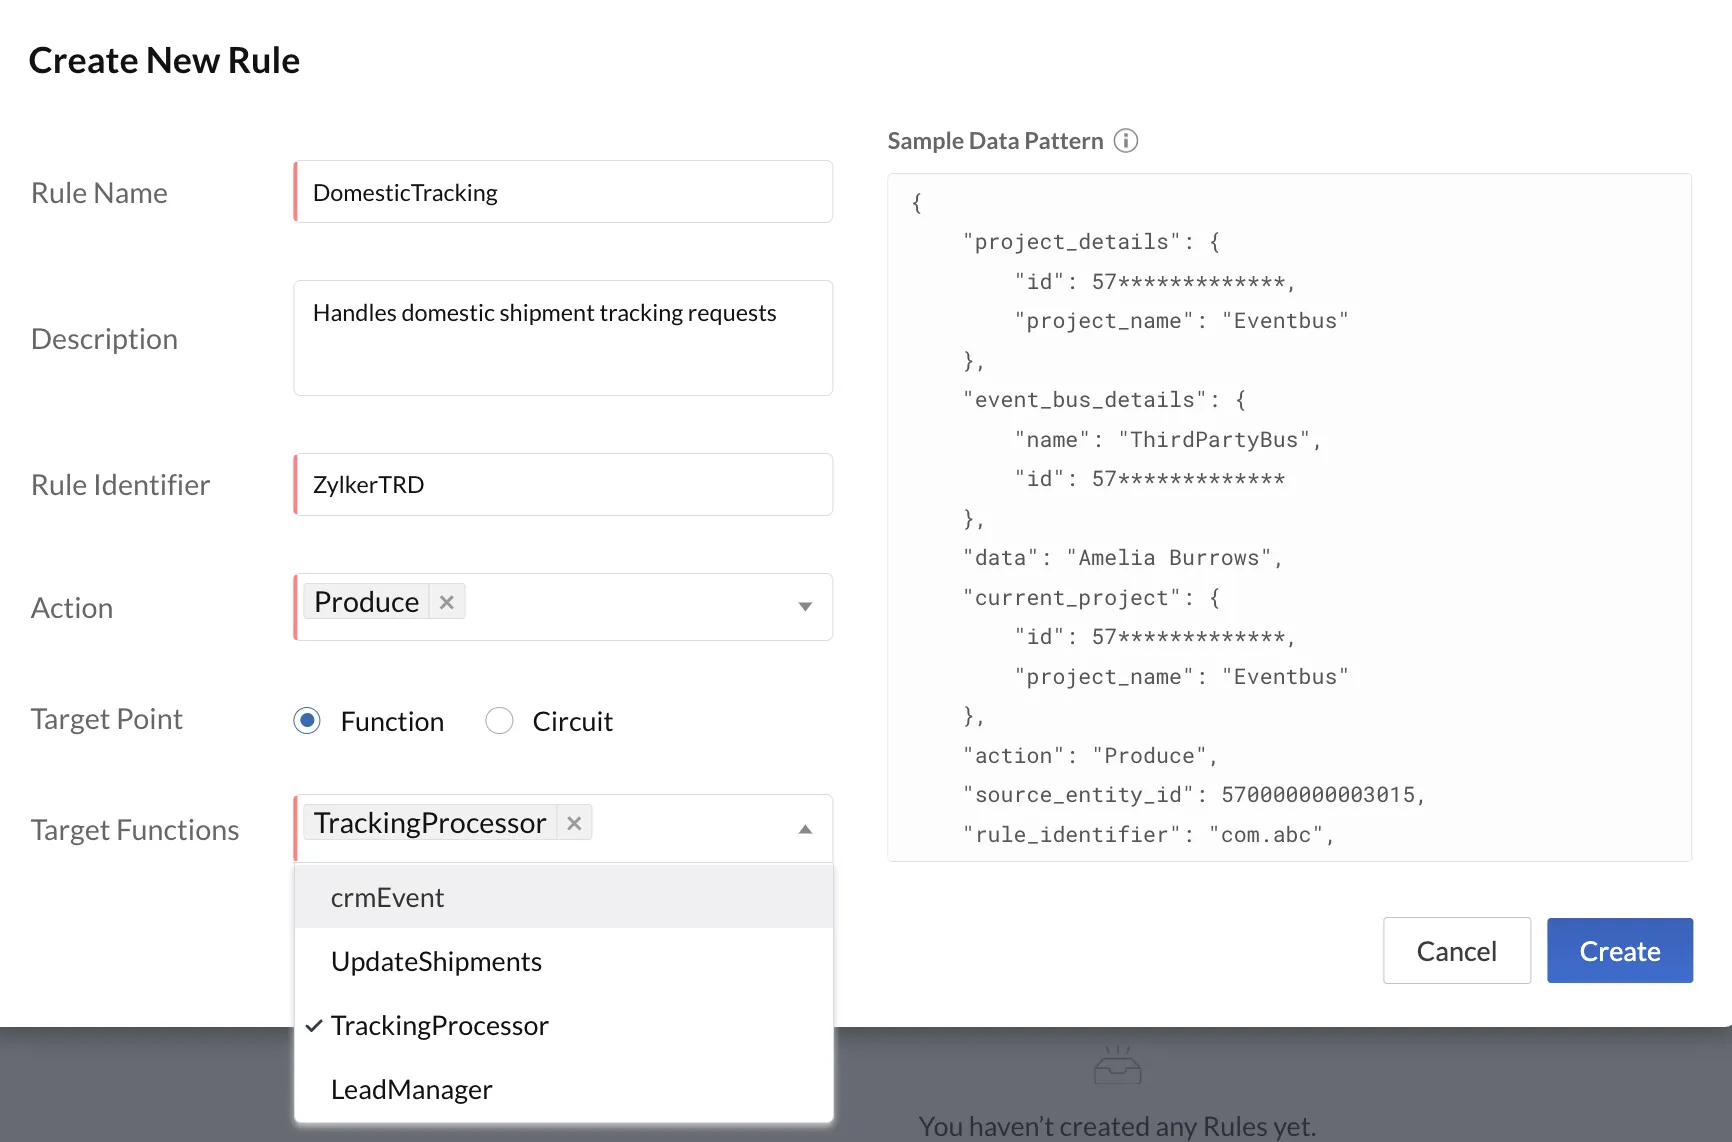Image resolution: width=1732 pixels, height=1142 pixels.
Task: Choose UpdateShipments from the functions list
Action: [564, 961]
